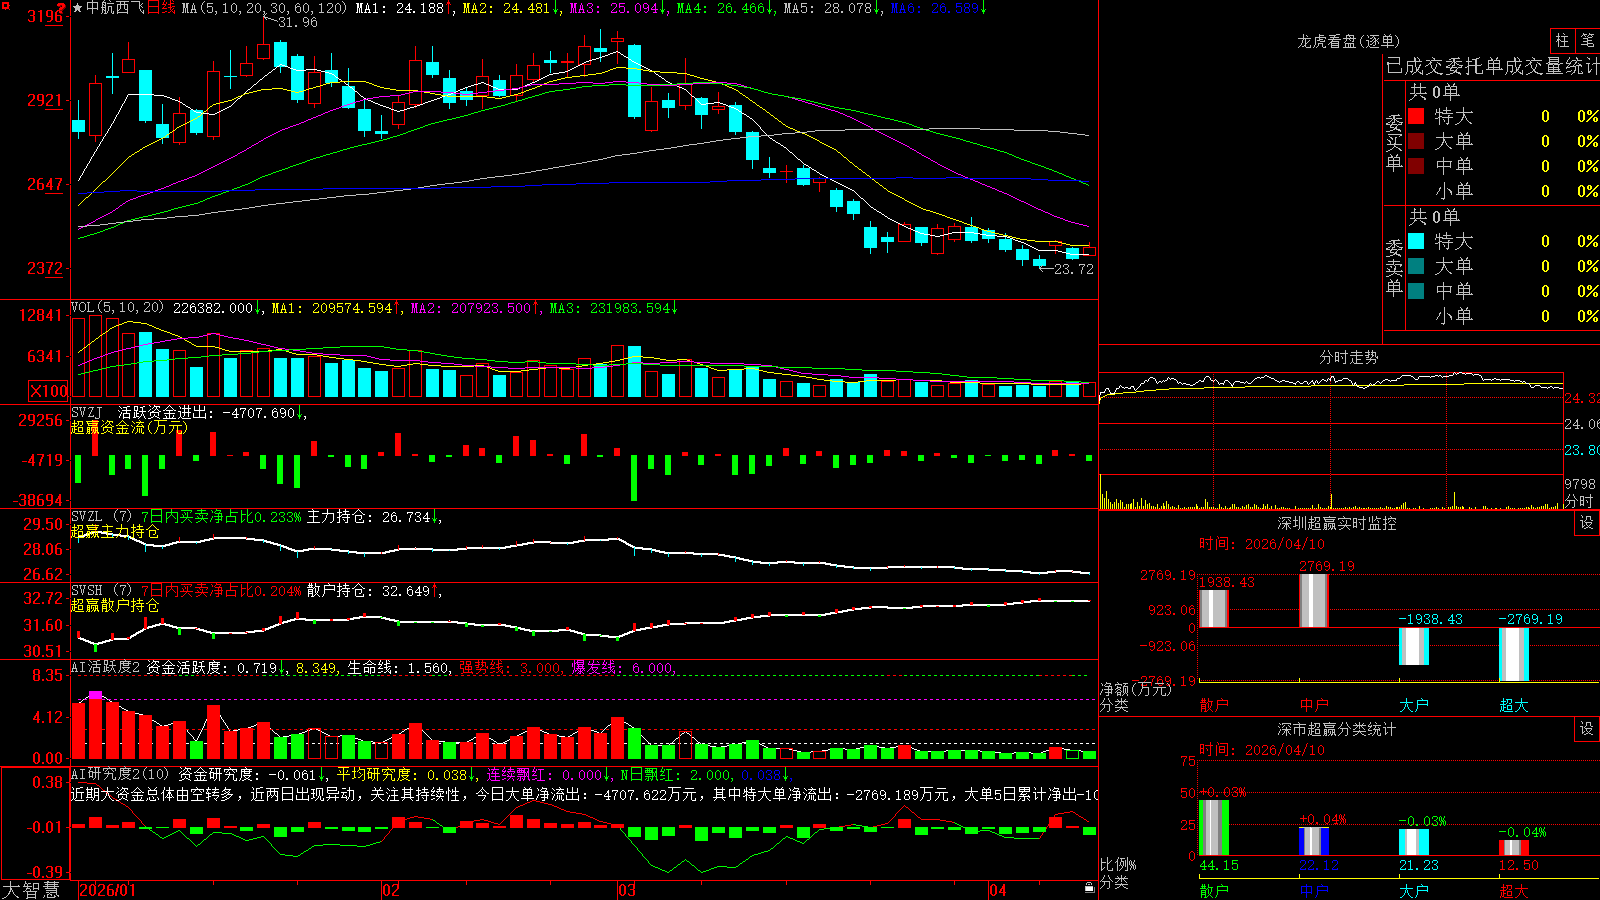Click the star icon before 中航西飞
Screen dimensions: 1600x900
tap(78, 8)
